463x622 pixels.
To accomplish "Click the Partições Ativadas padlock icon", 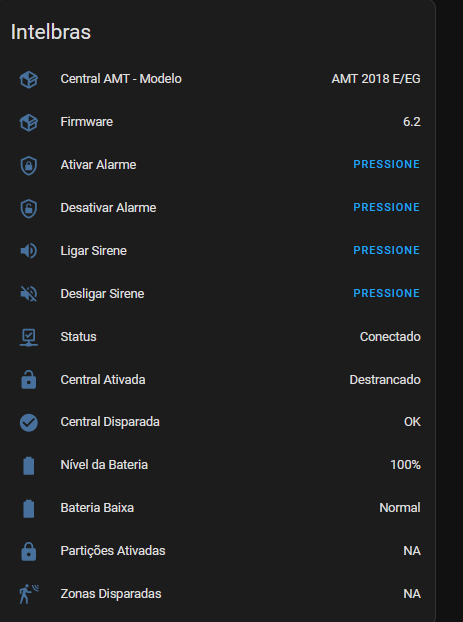I will [x=29, y=551].
